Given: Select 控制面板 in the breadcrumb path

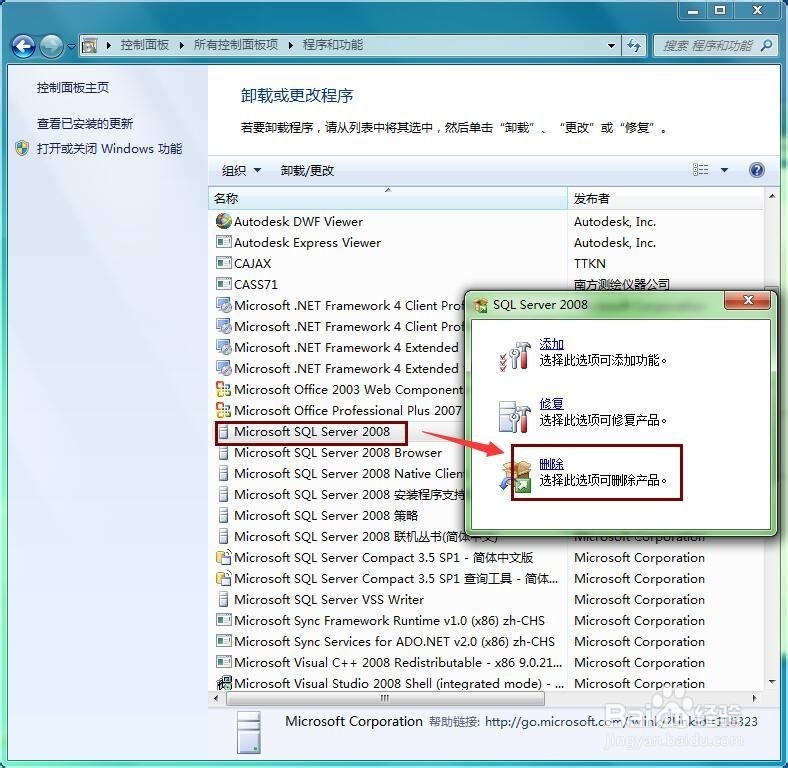Looking at the screenshot, I should coord(145,45).
